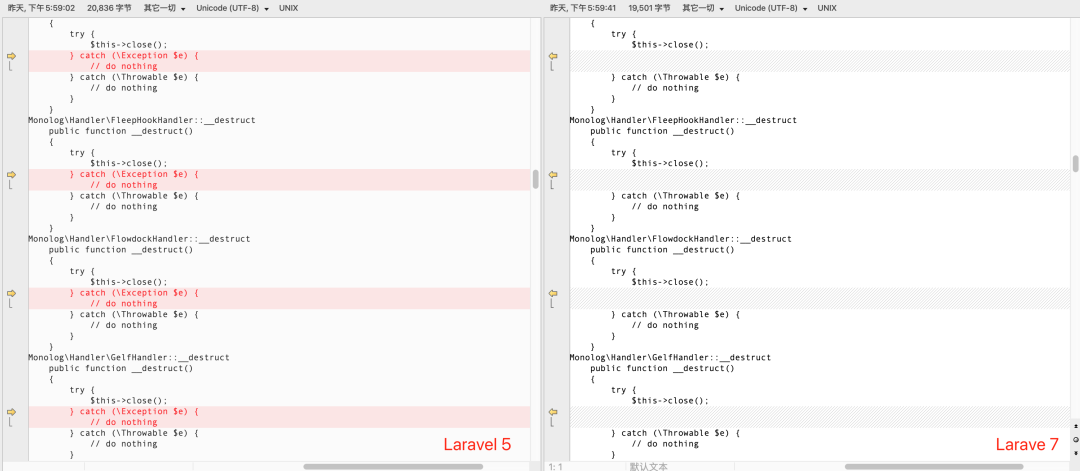This screenshot has width=1080, height=471.
Task: Click left pane vertical scrollbar thumb
Action: point(535,179)
